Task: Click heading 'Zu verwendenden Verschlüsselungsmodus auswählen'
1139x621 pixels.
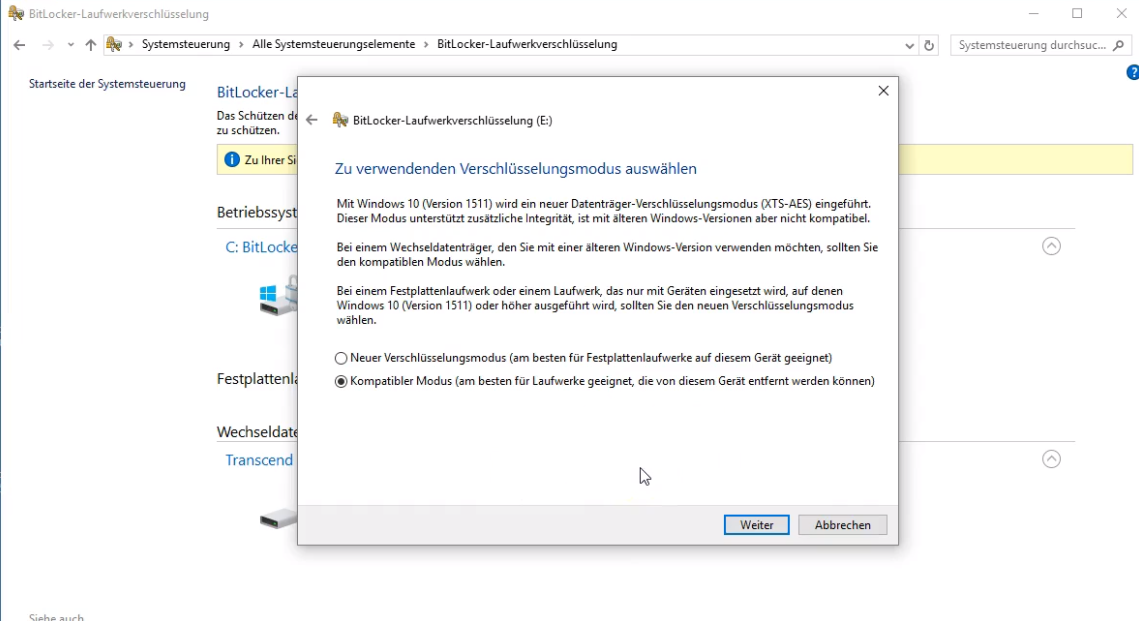Action: 515,169
